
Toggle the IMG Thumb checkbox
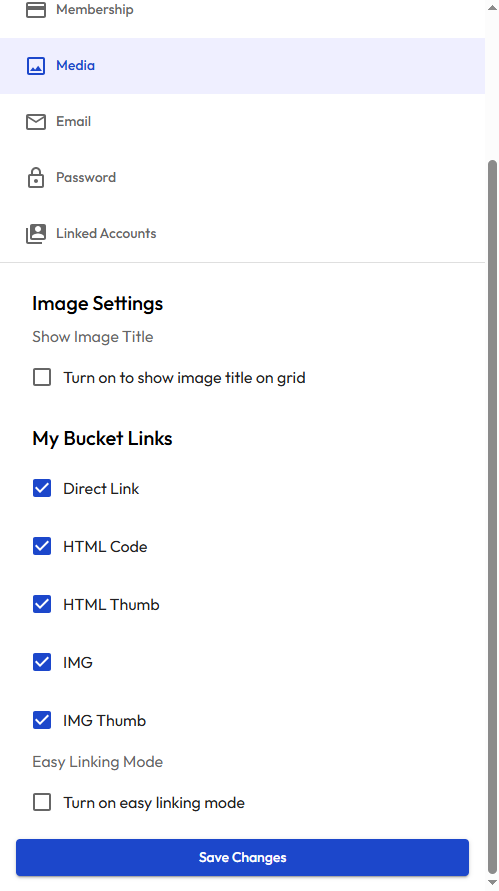click(x=42, y=720)
